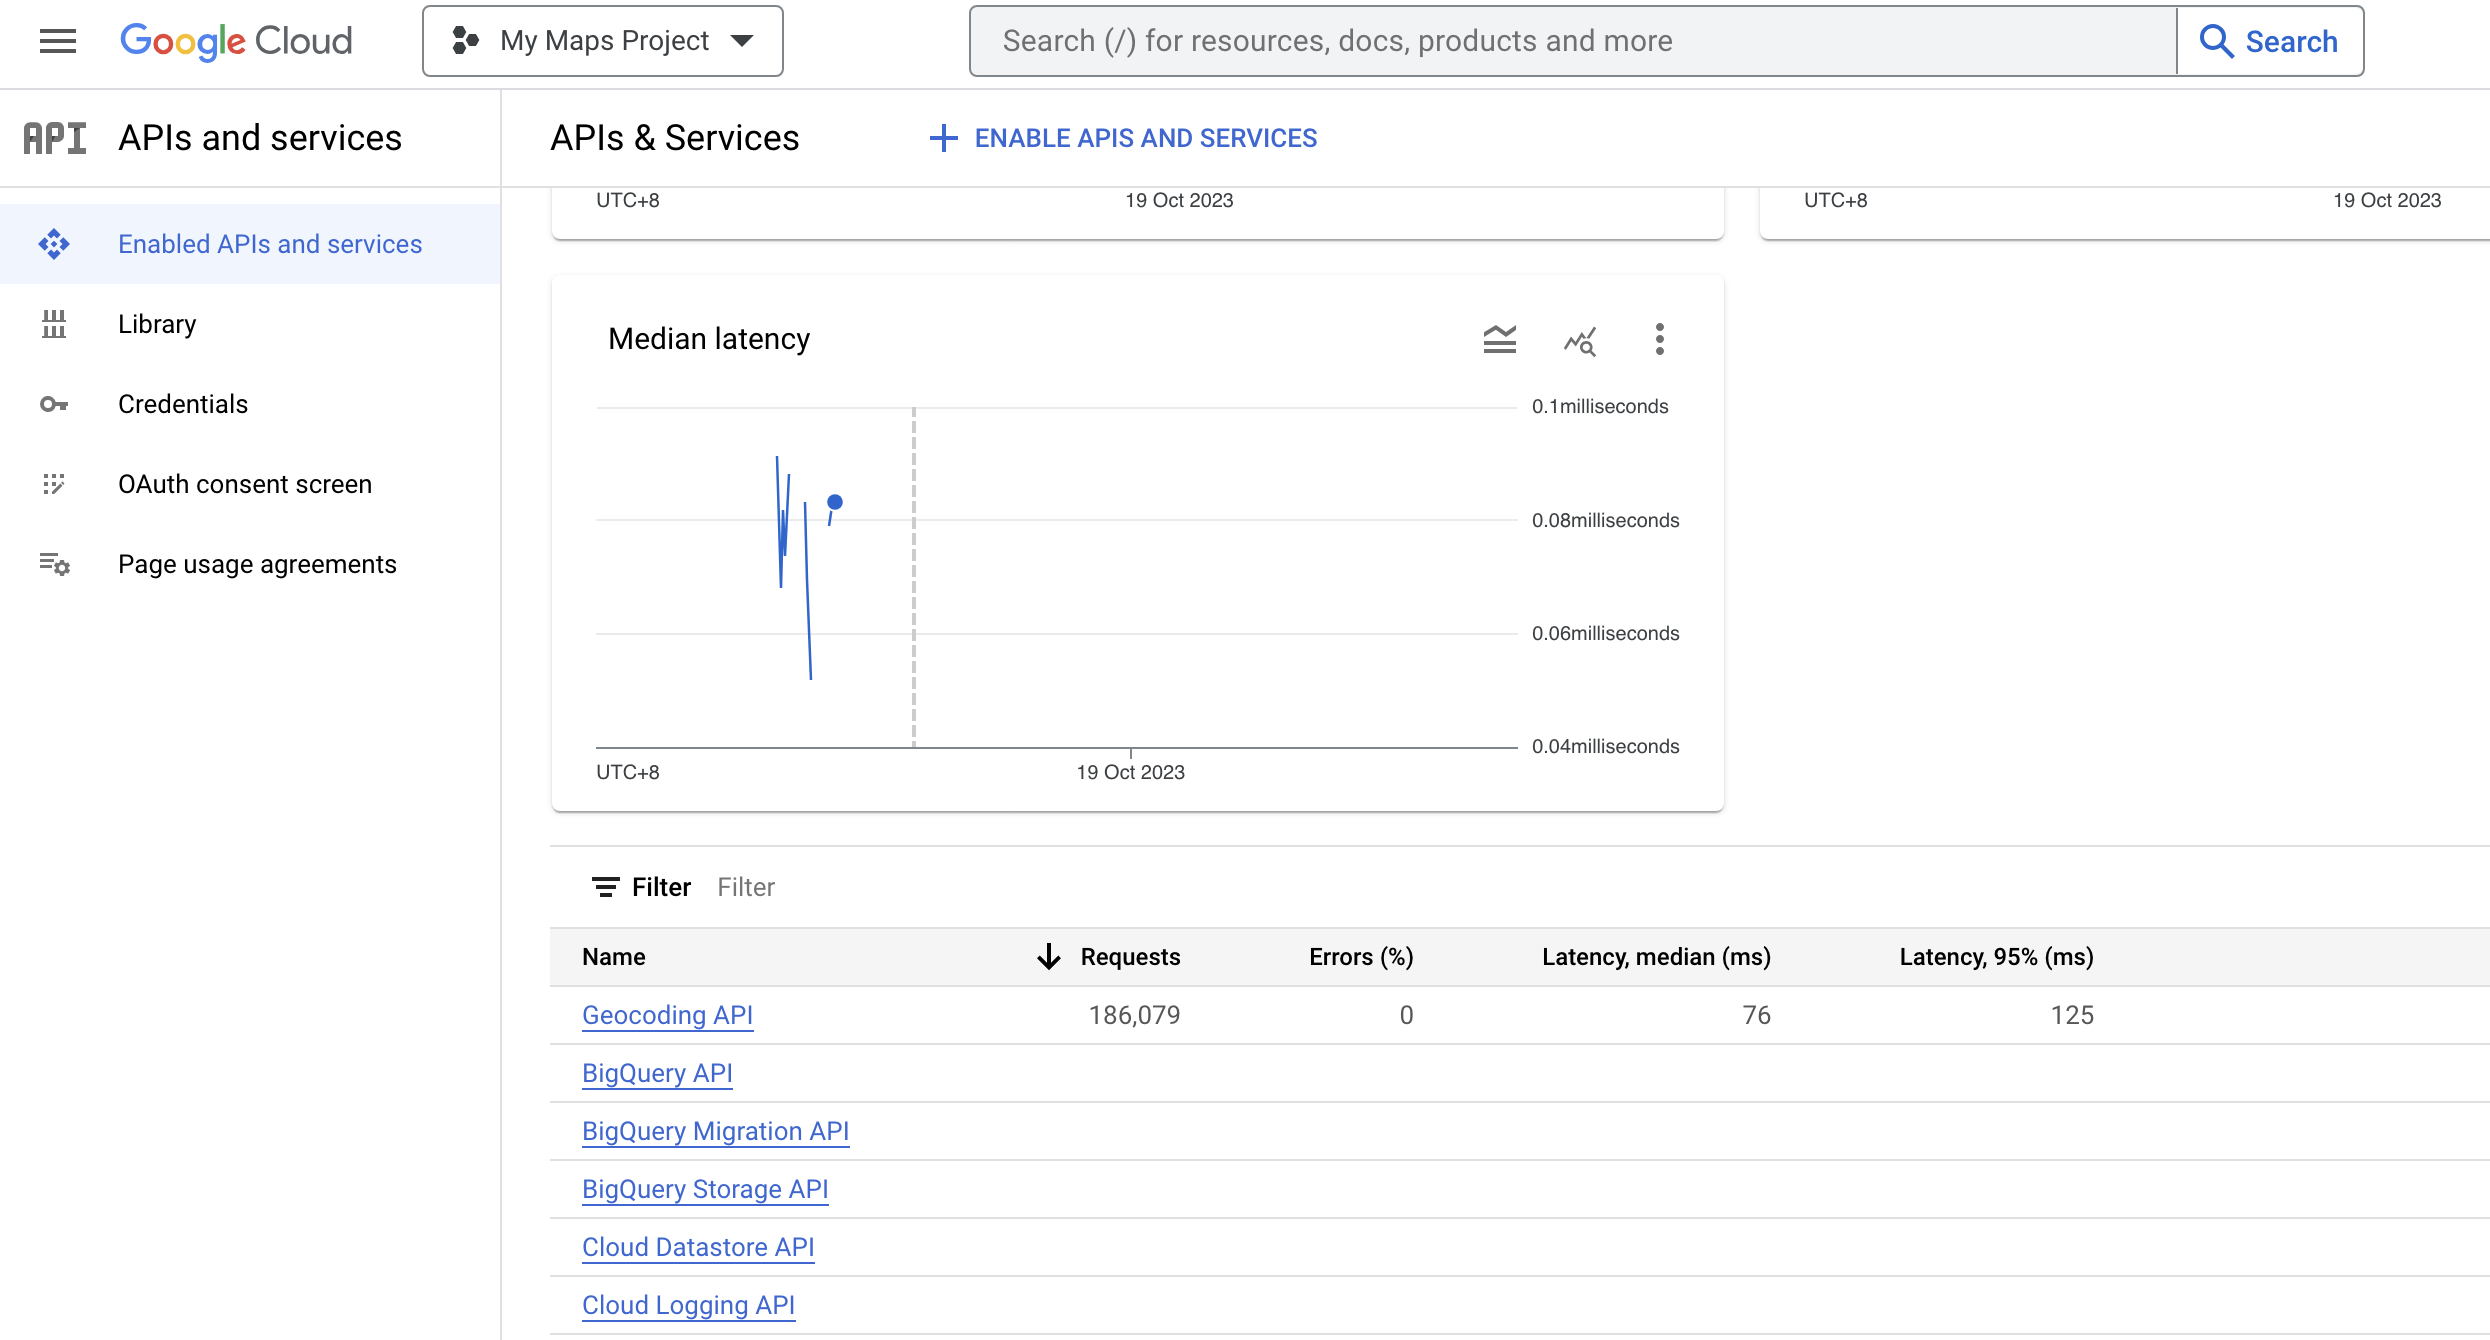This screenshot has height=1340, width=2490.
Task: Click the APIs and services navigation icon
Action: [54, 137]
